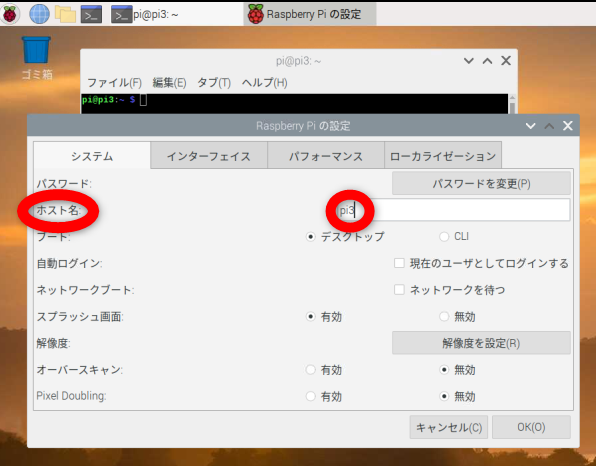Click into the ホスト名 text field

coord(453,210)
